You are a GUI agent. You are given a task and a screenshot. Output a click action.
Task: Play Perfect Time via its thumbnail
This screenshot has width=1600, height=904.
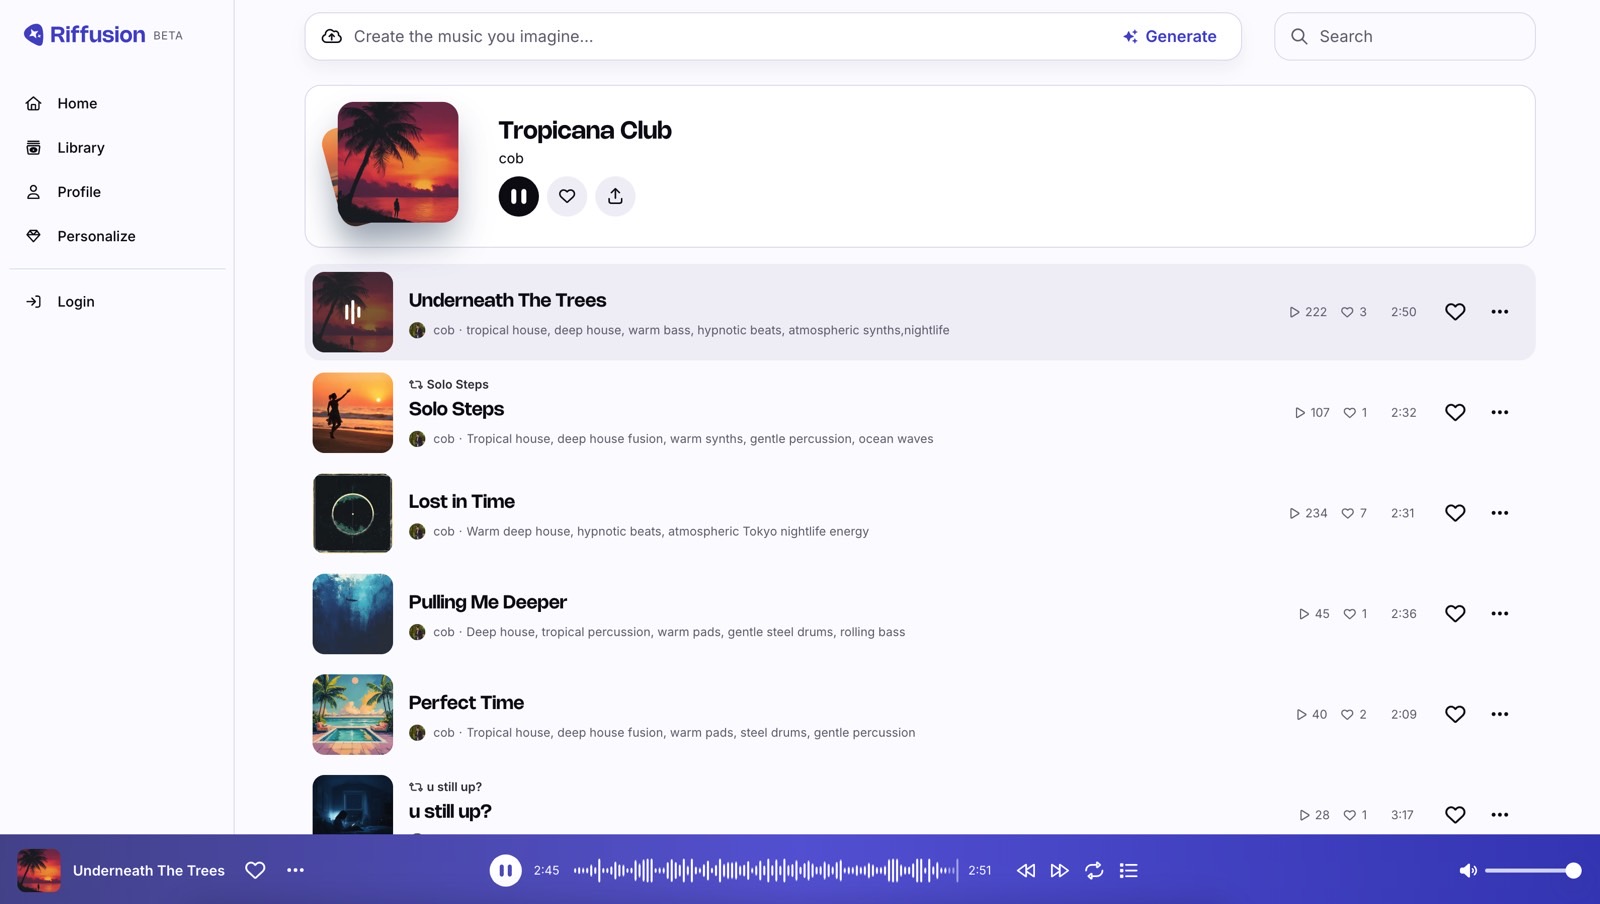point(353,714)
